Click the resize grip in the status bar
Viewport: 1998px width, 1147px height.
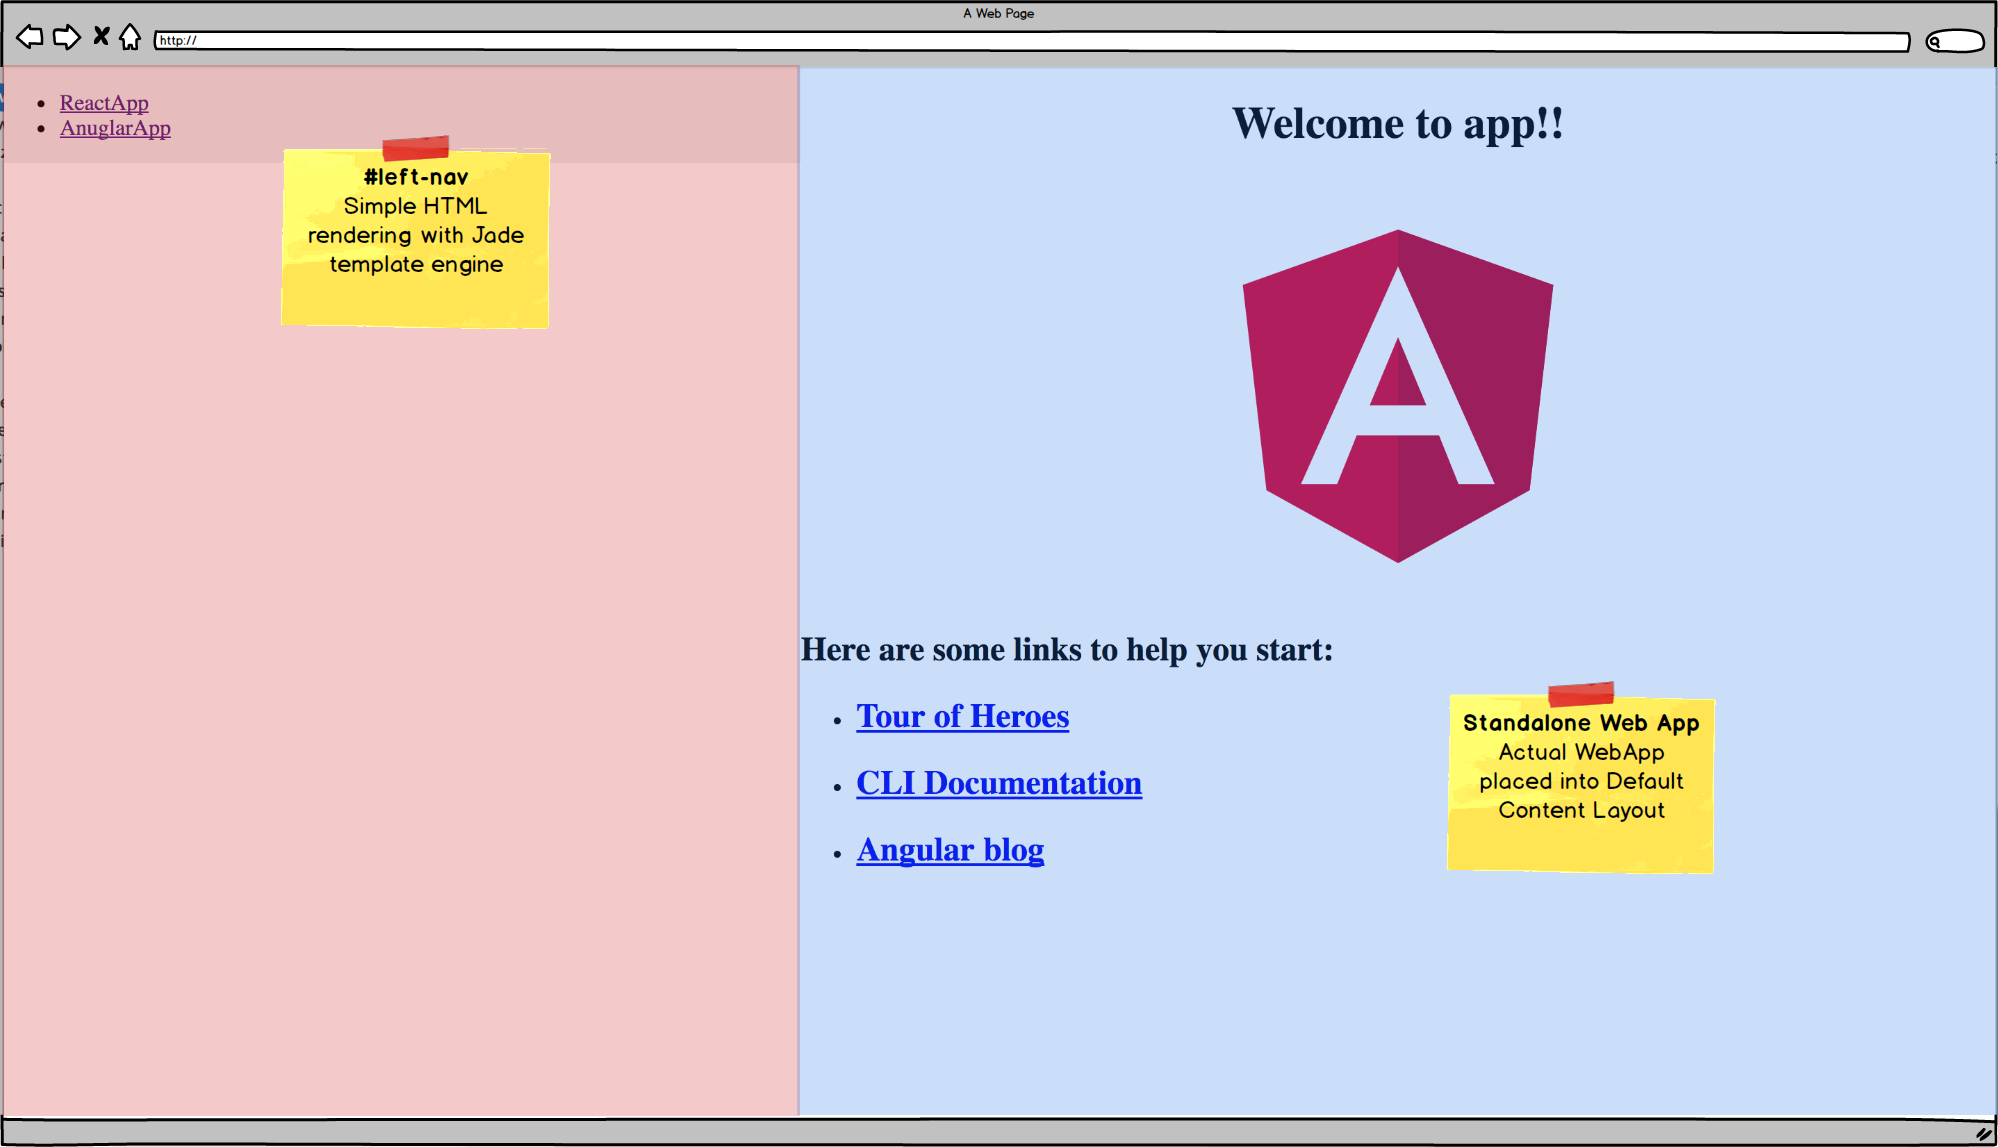click(1984, 1134)
